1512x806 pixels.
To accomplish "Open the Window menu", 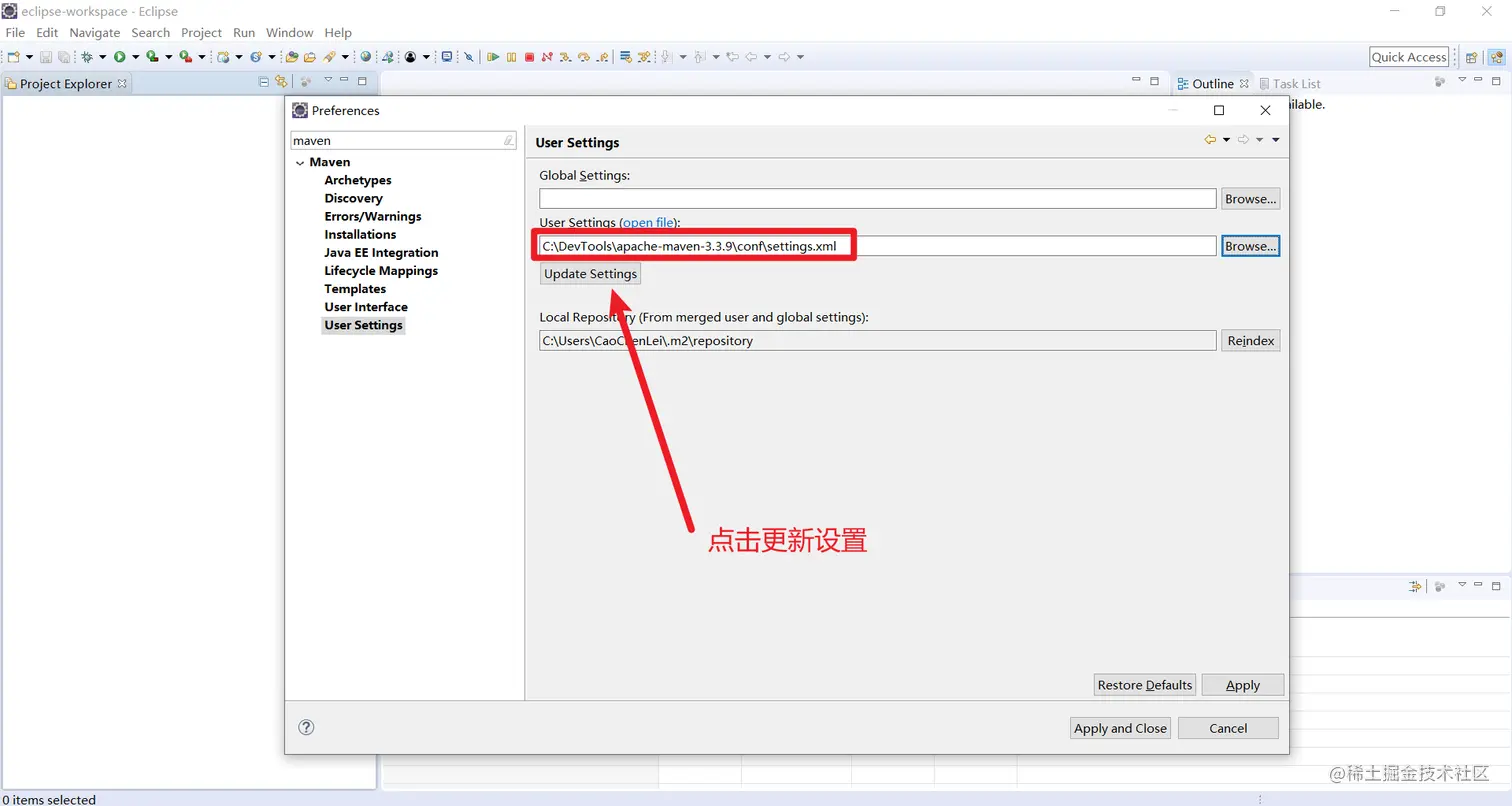I will coord(290,33).
